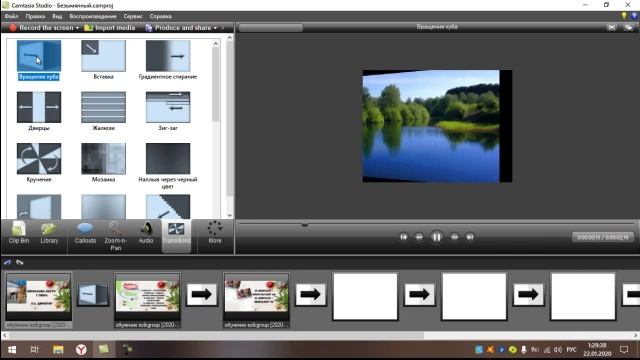Open Task View on the taskbar
This screenshot has width=640, height=360.
coord(35,350)
